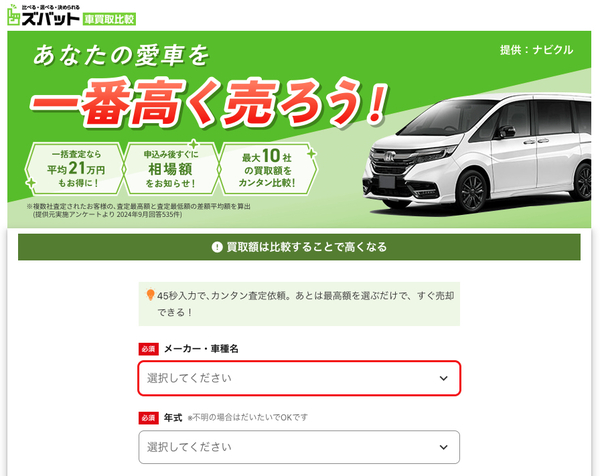Open the メーカー・車種名 dropdown
Image resolution: width=600 pixels, height=476 pixels.
299,378
